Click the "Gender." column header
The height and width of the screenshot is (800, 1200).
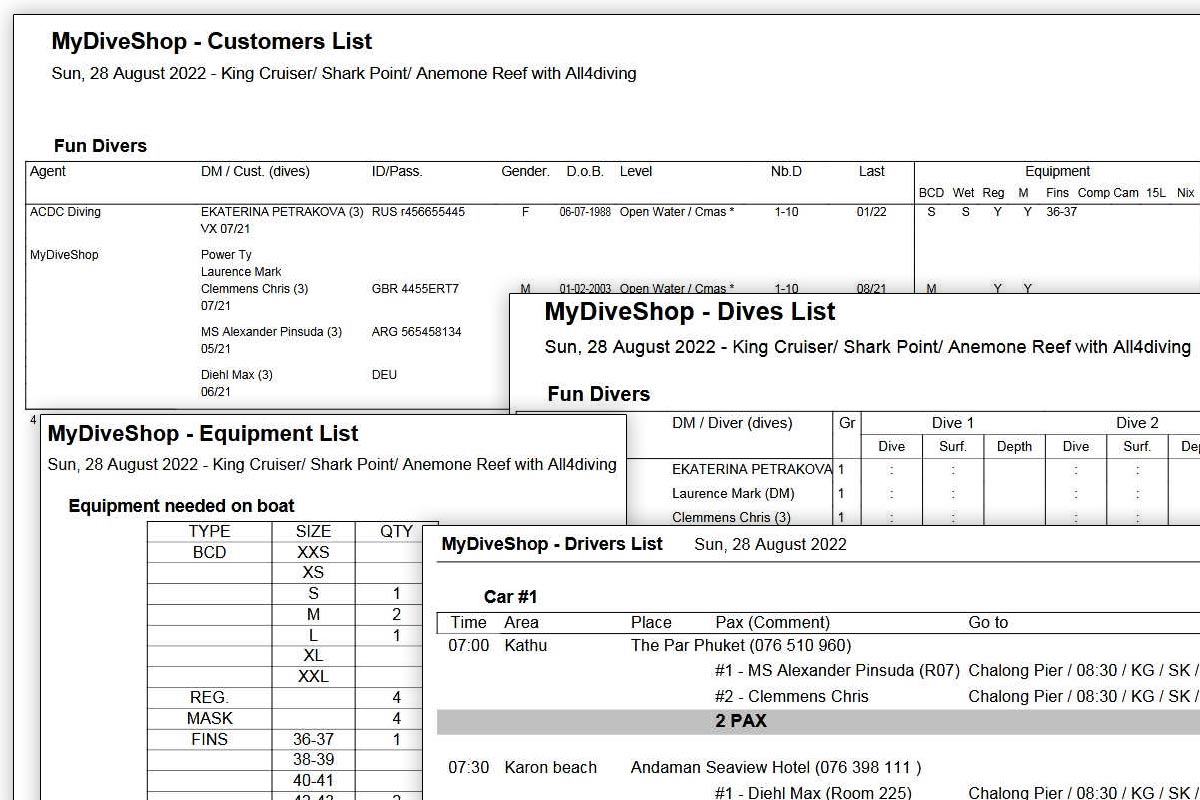click(x=525, y=172)
